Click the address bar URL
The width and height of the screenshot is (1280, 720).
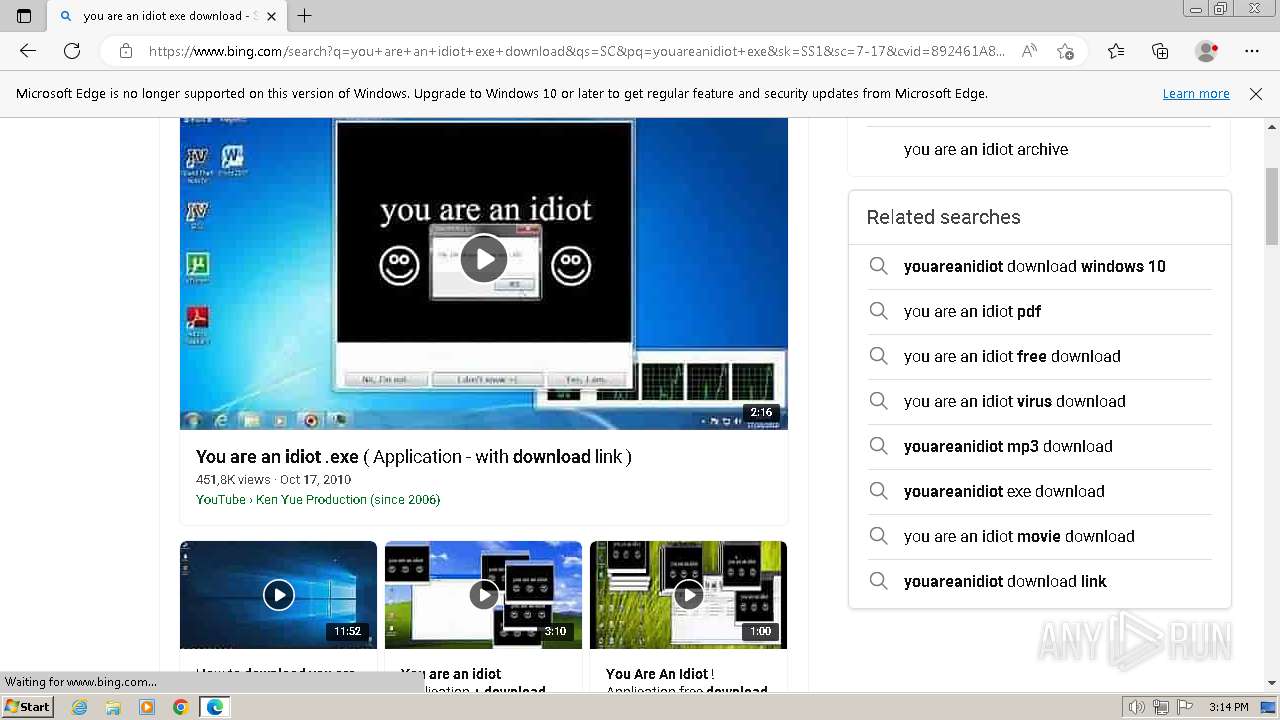576,51
